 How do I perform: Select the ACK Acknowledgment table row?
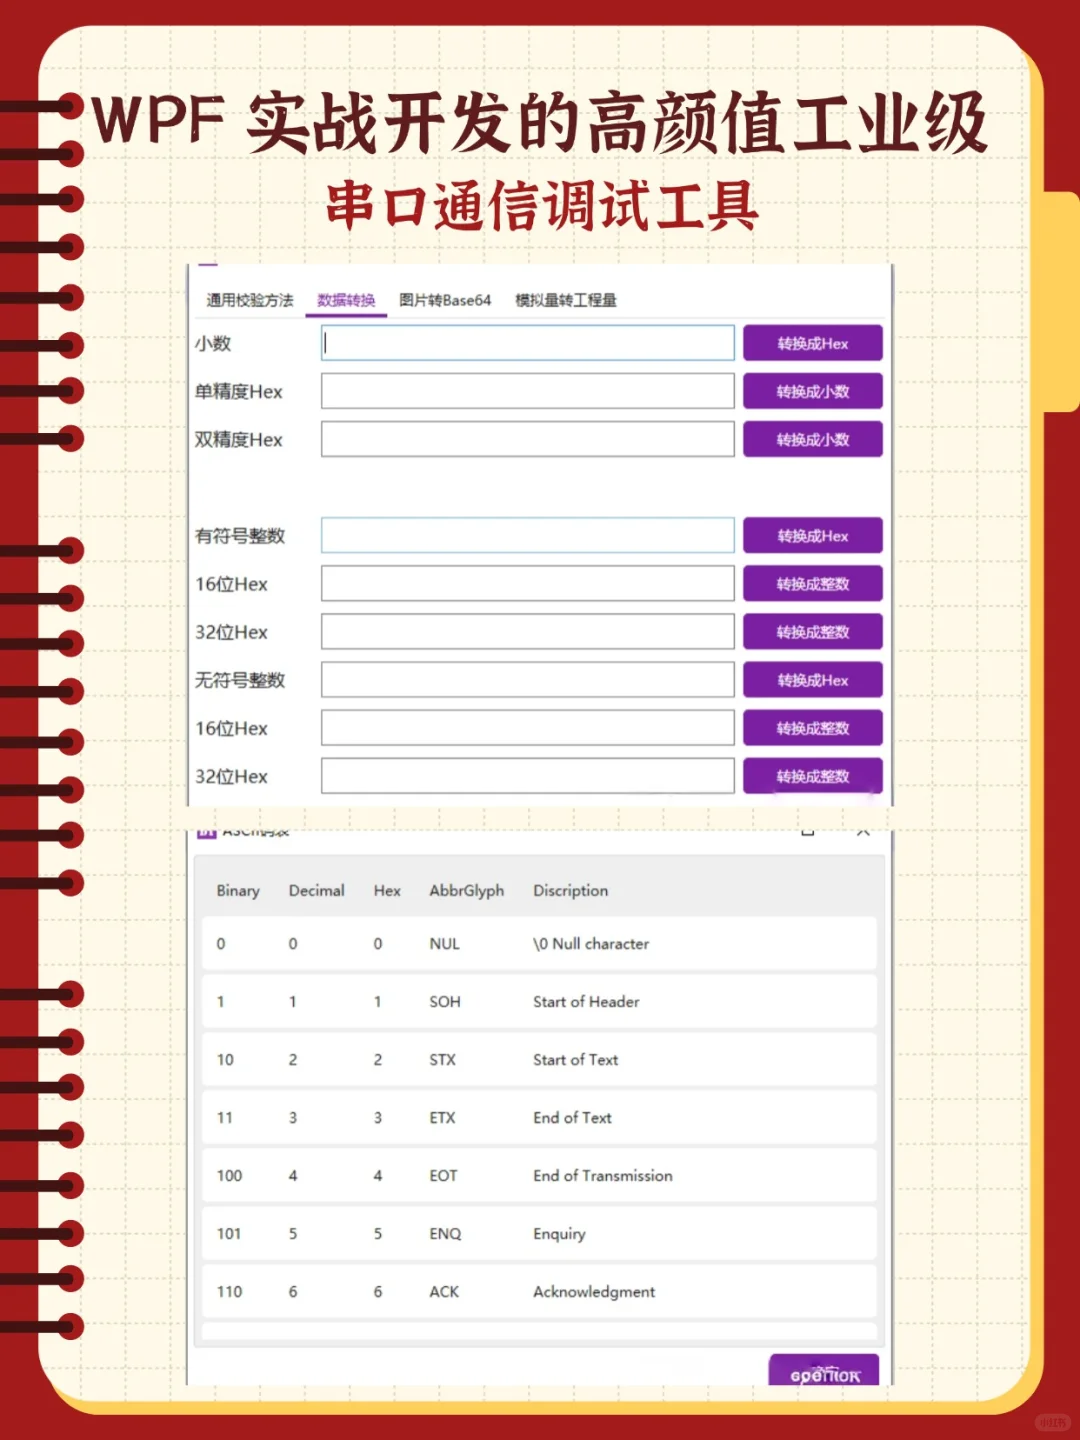540,1291
